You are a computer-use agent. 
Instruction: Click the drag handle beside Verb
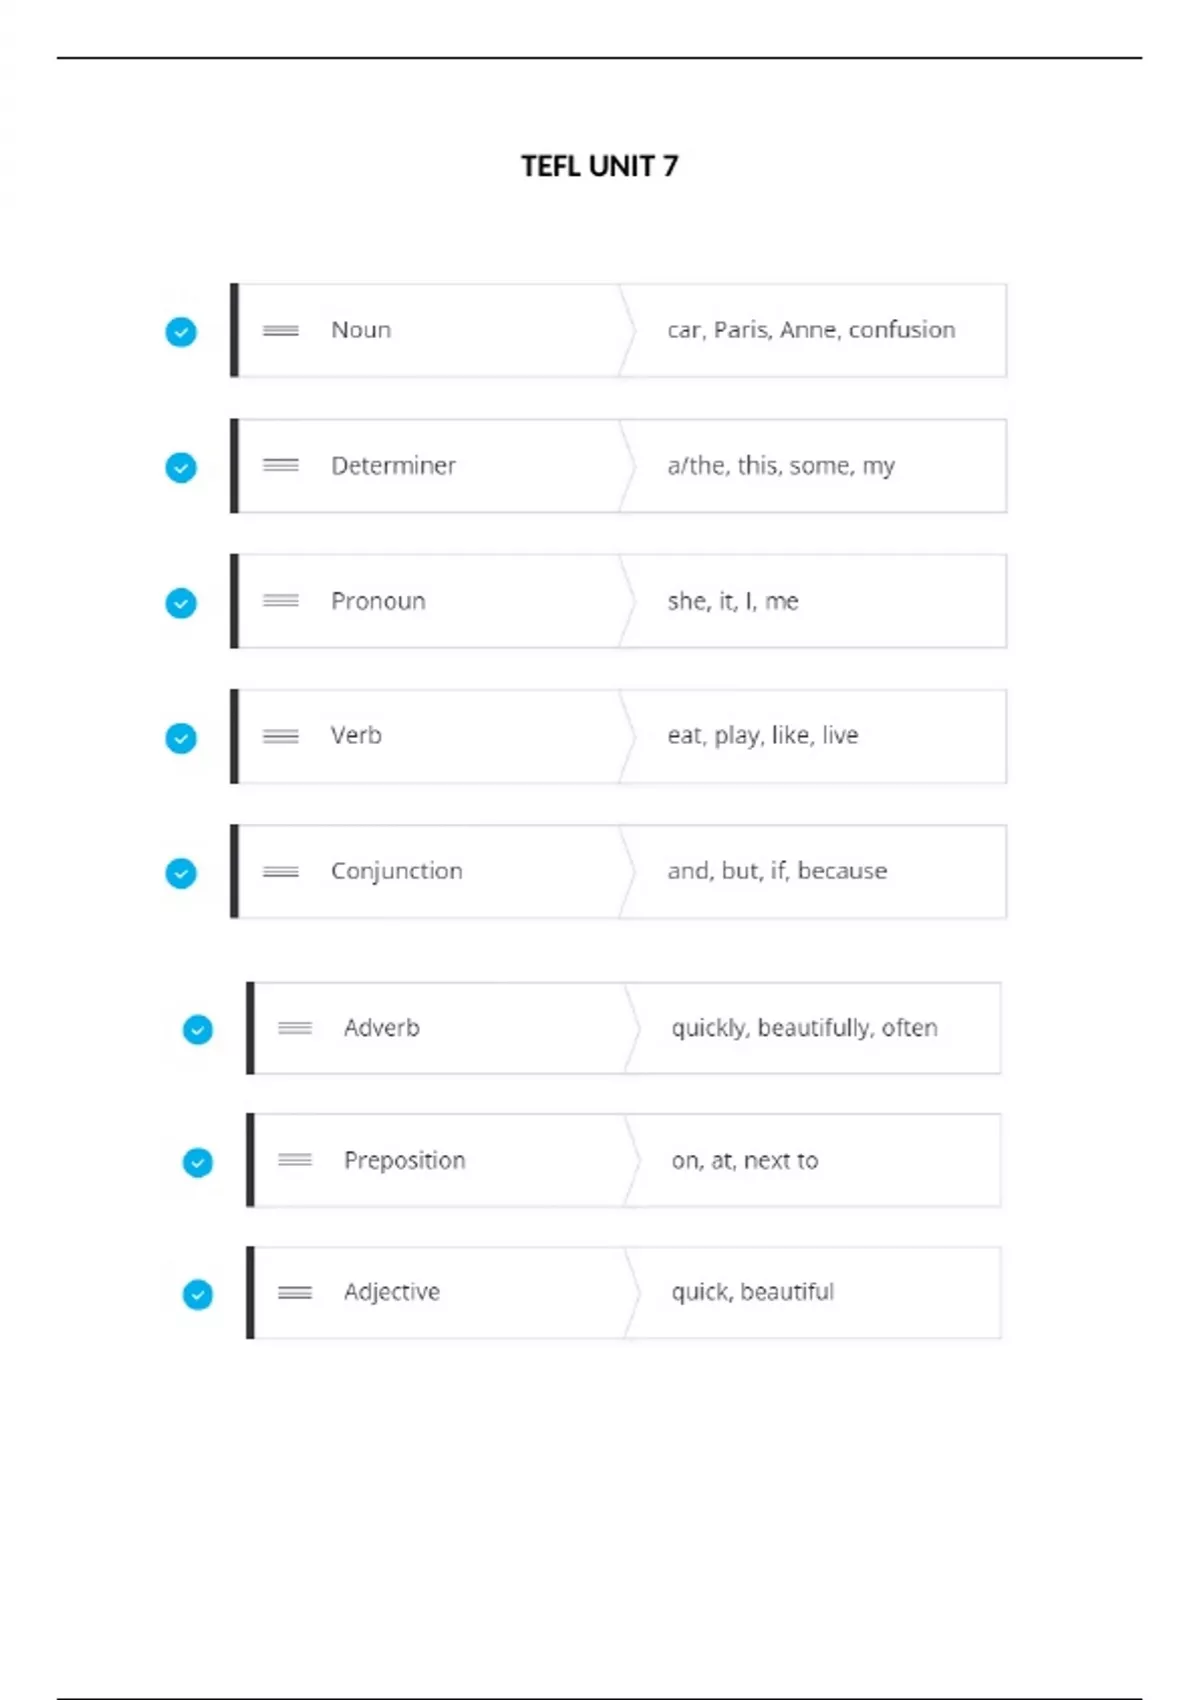(x=281, y=736)
